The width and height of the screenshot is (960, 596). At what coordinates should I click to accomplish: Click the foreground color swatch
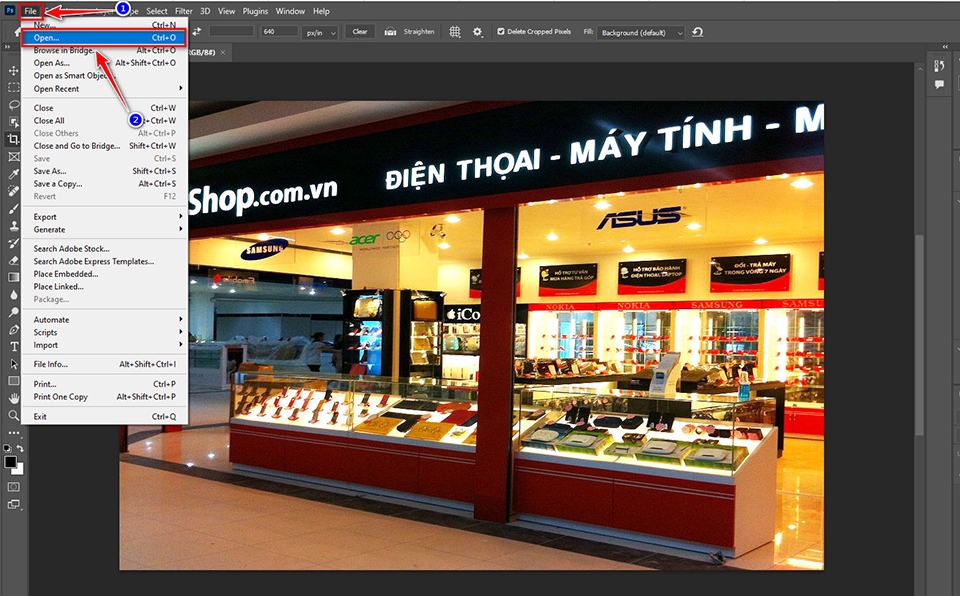[x=10, y=462]
